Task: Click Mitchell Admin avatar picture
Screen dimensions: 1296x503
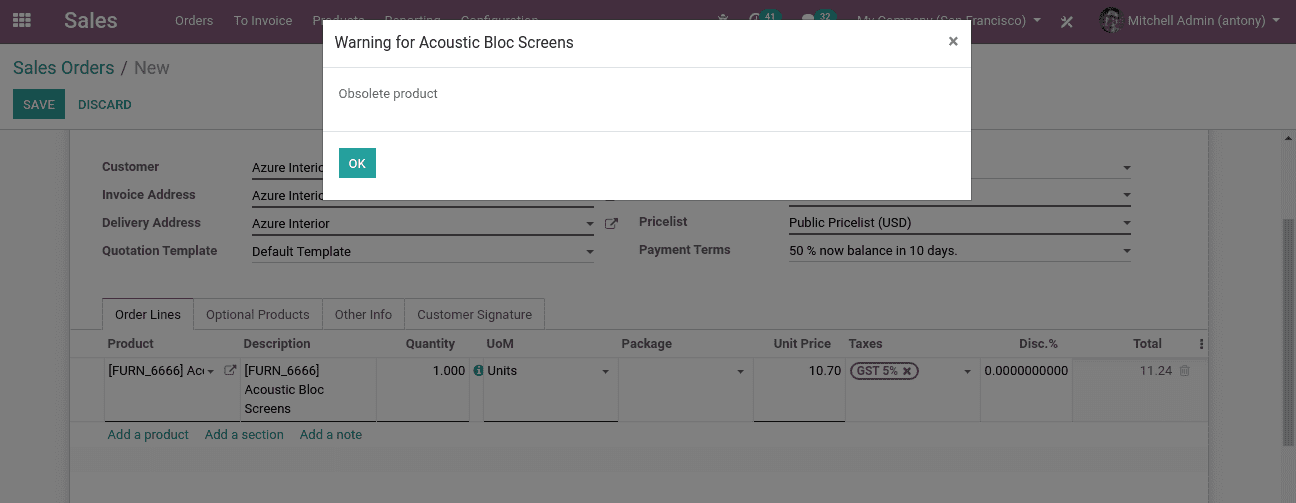Action: 1110,20
